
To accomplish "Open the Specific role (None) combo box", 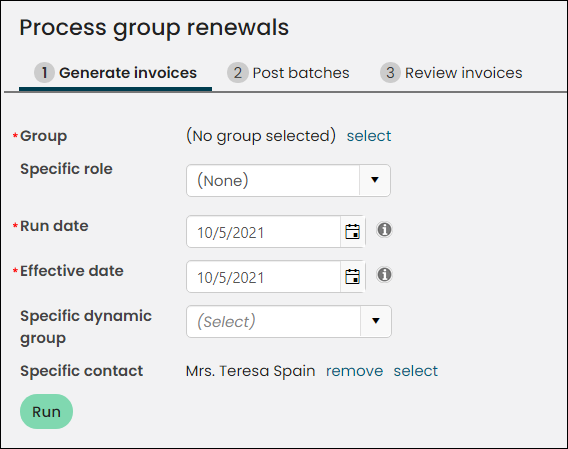I will click(x=288, y=180).
